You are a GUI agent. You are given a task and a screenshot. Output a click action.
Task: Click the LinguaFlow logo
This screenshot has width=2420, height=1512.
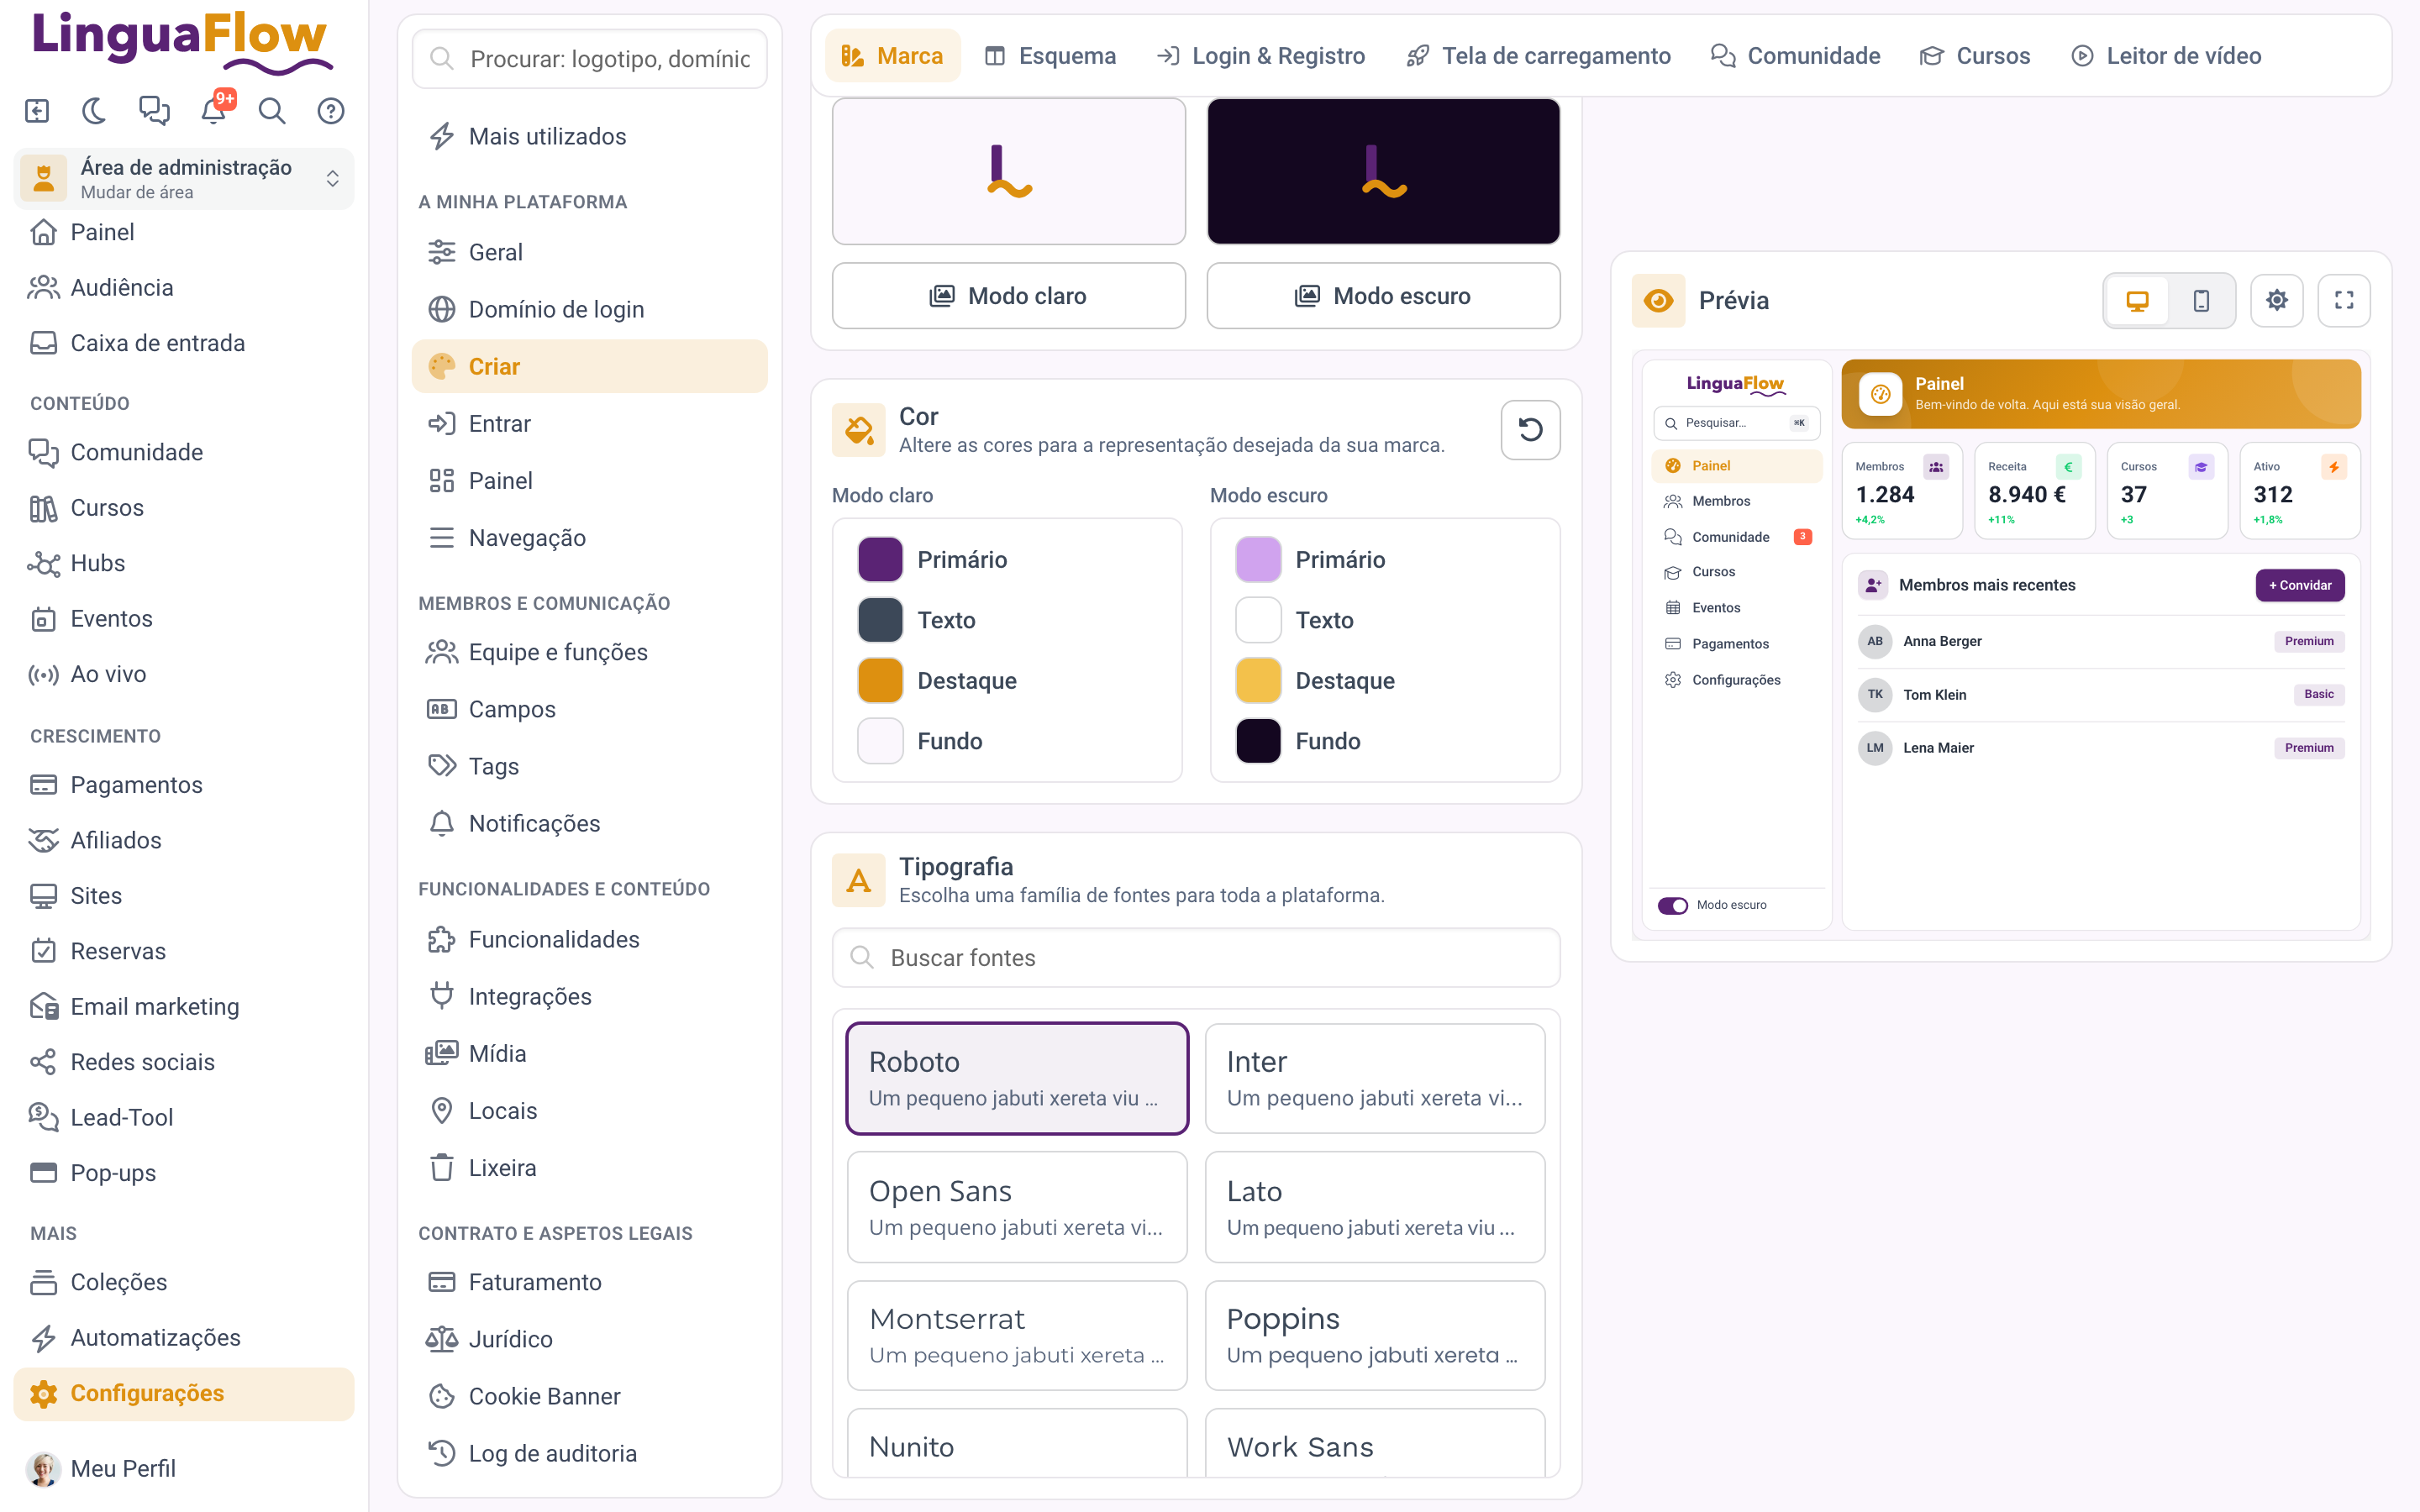click(x=182, y=42)
